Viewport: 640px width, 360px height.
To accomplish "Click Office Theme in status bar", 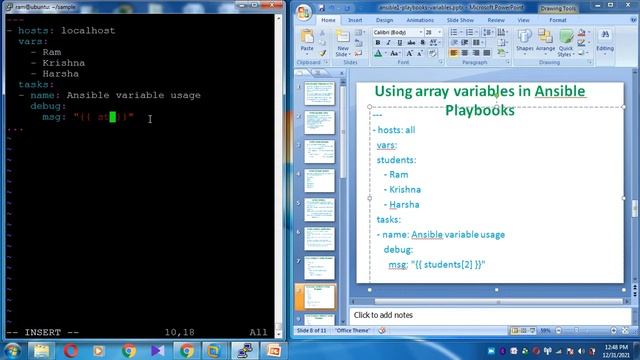I will [x=352, y=331].
